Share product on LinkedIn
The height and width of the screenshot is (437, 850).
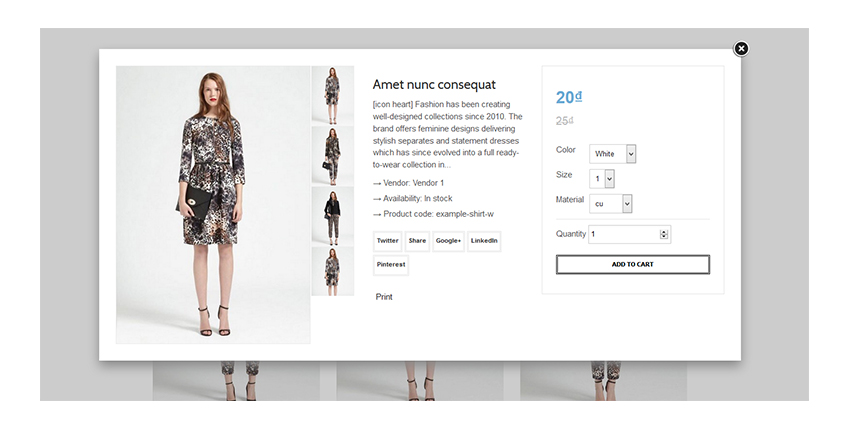(484, 241)
